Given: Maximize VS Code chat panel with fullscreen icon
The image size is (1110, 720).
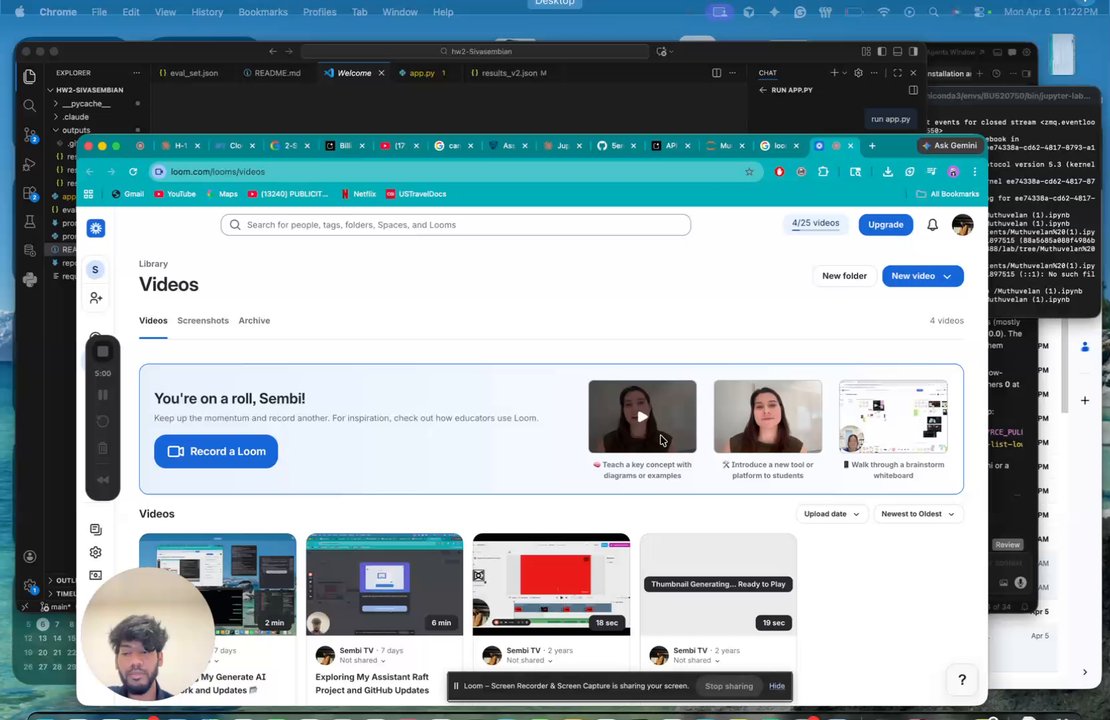Looking at the screenshot, I should point(898,73).
